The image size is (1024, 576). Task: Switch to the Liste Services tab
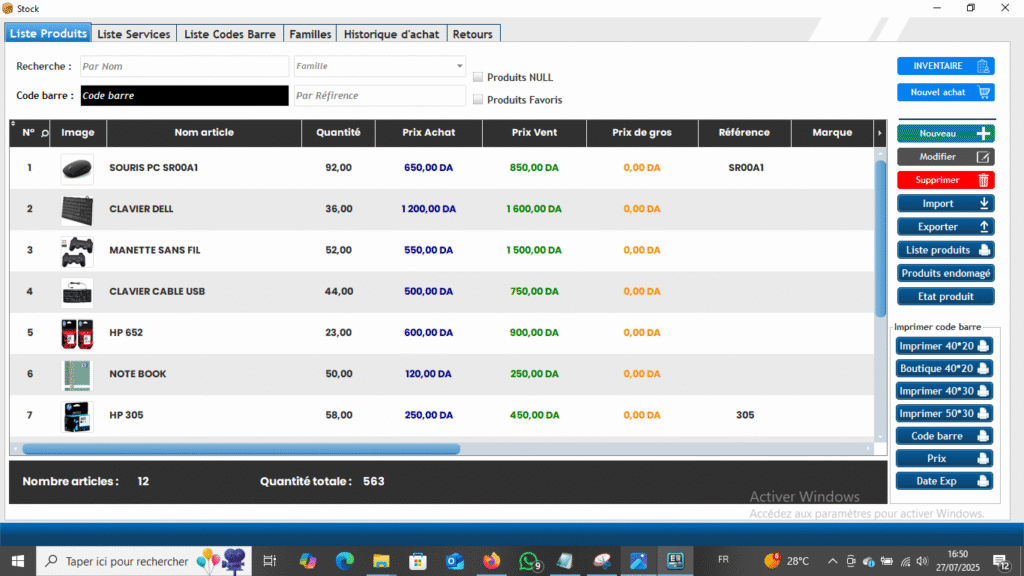tap(134, 34)
